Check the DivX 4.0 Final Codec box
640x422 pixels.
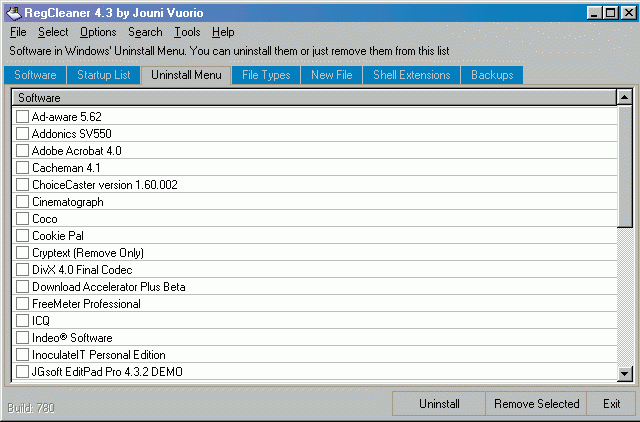point(22,270)
